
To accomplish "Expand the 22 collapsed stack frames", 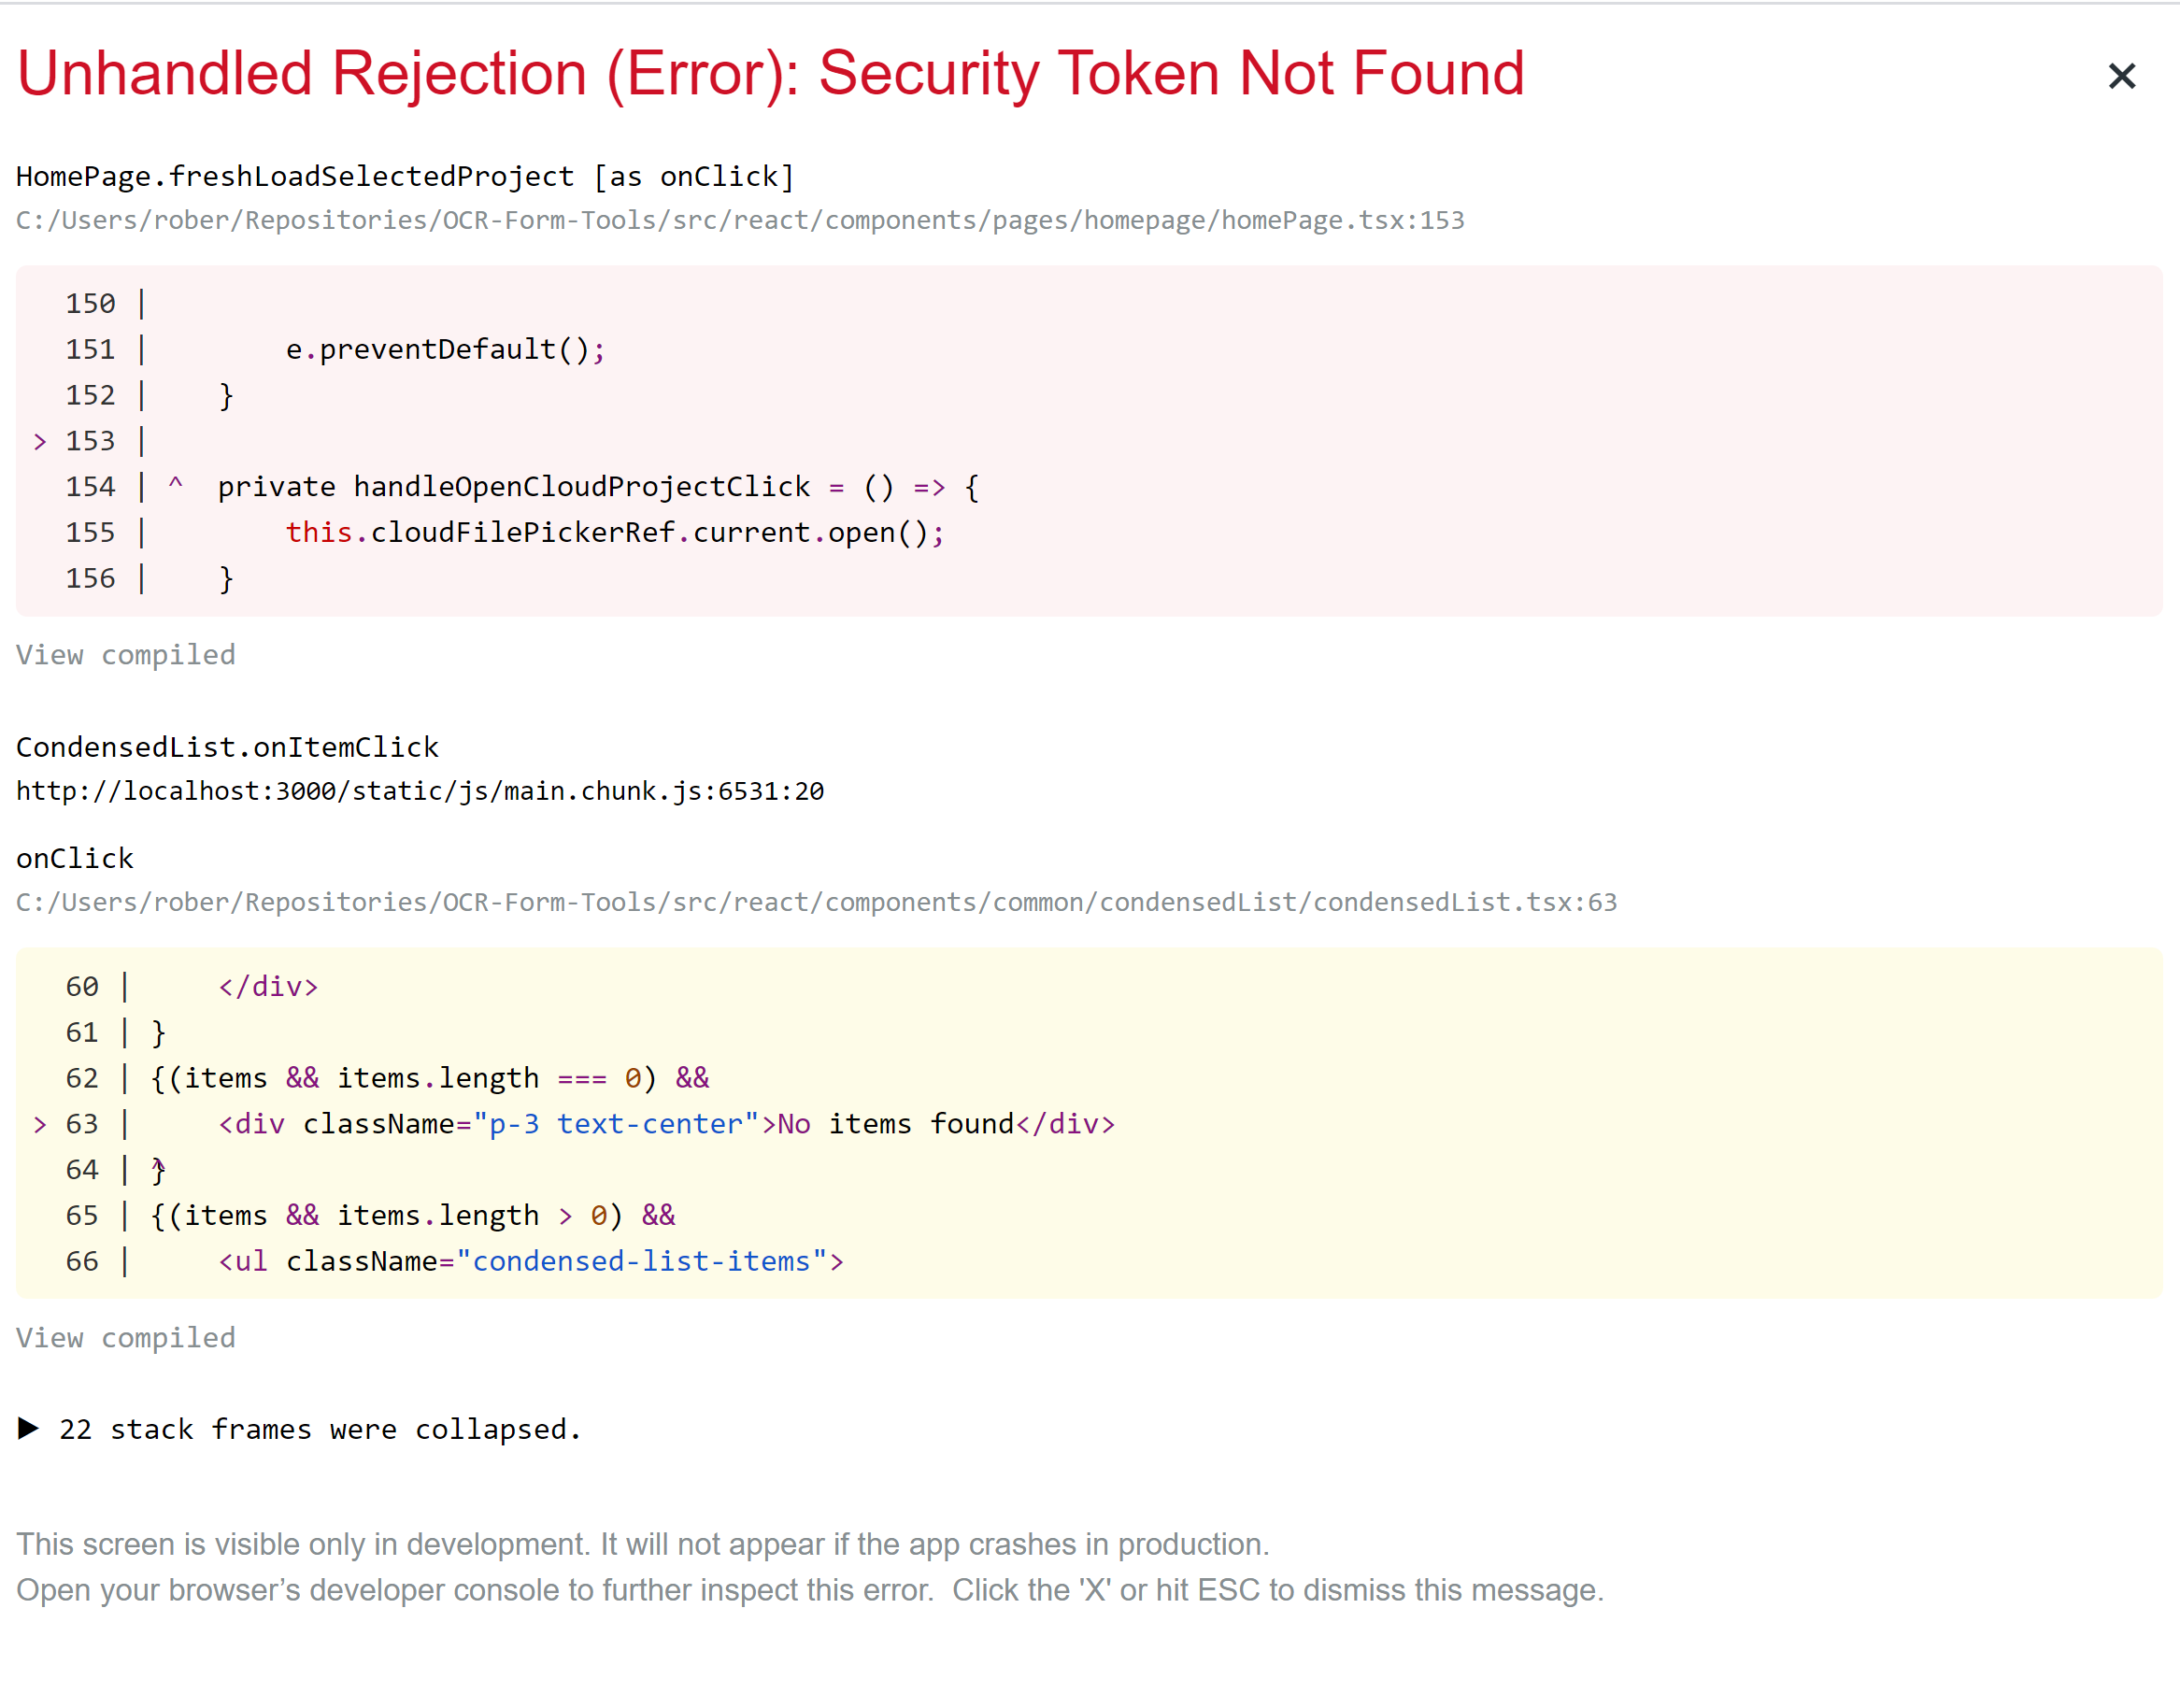I will [x=319, y=1430].
